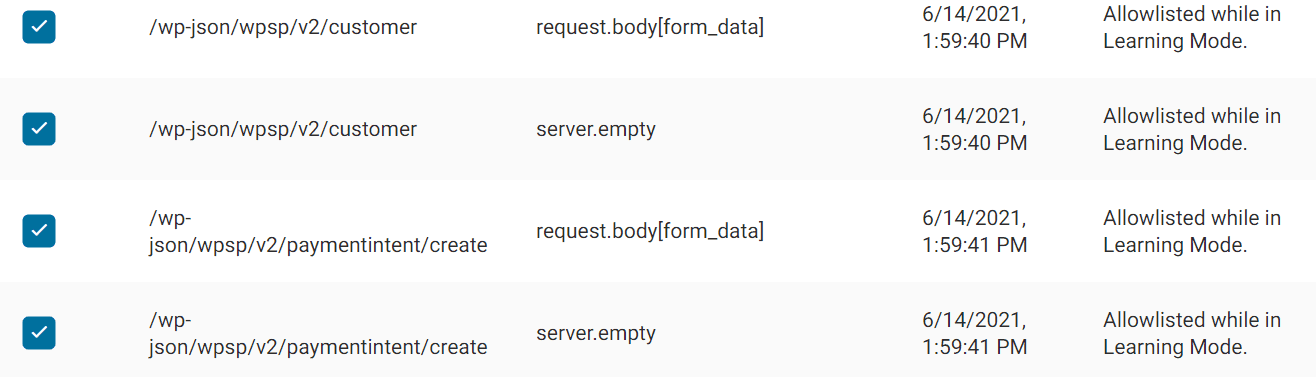Click paymentintent/create URL beside server.empty
This screenshot has width=1316, height=377.
click(318, 333)
